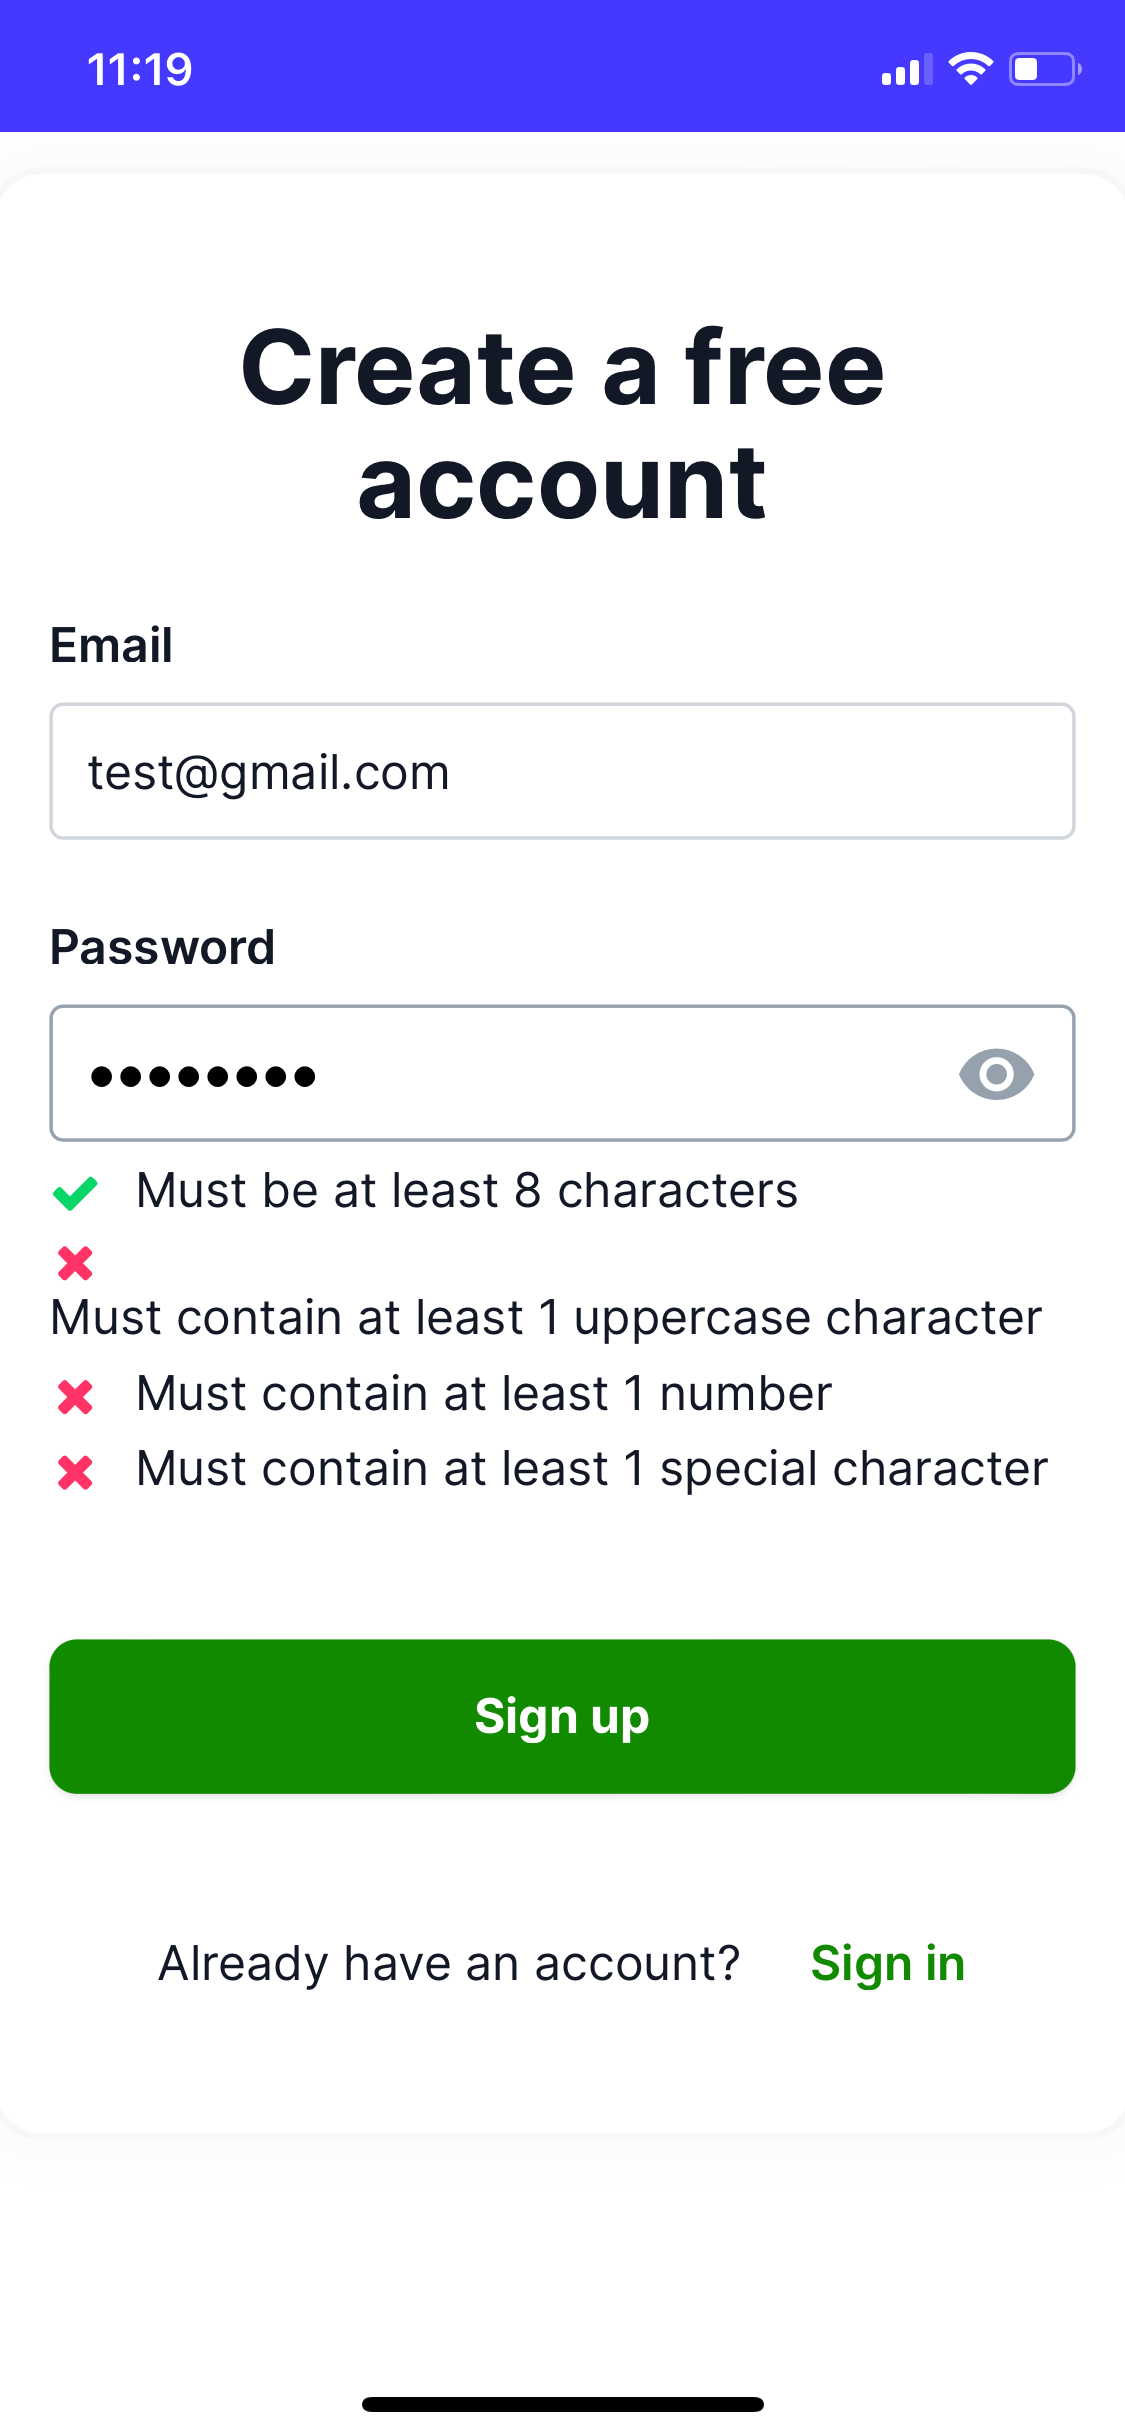Tap the Wi-Fi status icon

tap(970, 69)
